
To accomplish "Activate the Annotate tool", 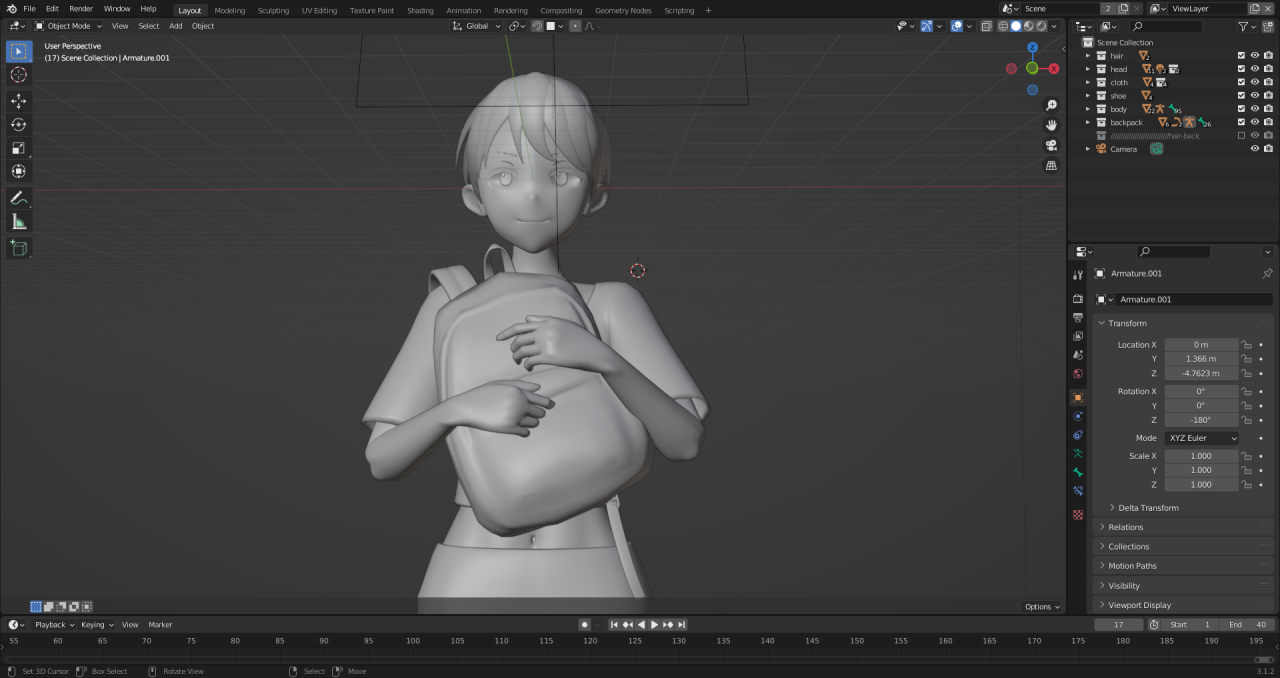I will [x=19, y=198].
